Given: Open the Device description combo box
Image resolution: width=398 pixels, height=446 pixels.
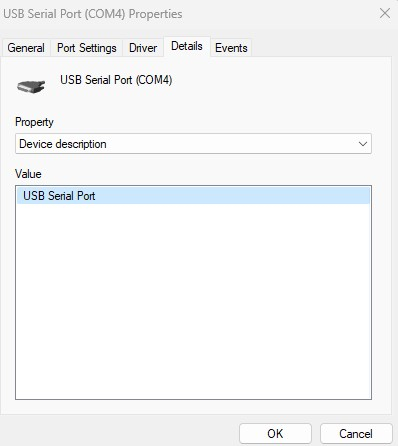Looking at the screenshot, I should (193, 144).
